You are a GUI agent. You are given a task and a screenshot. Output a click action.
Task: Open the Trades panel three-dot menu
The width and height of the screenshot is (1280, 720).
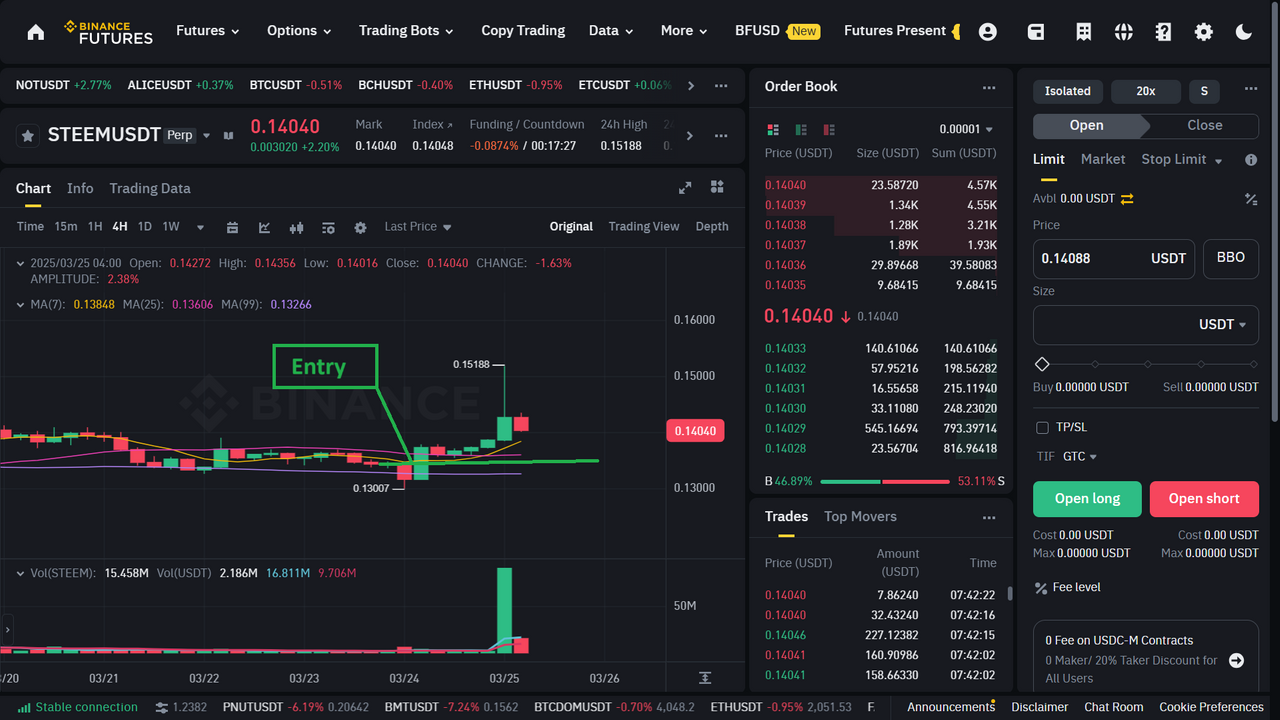[989, 517]
